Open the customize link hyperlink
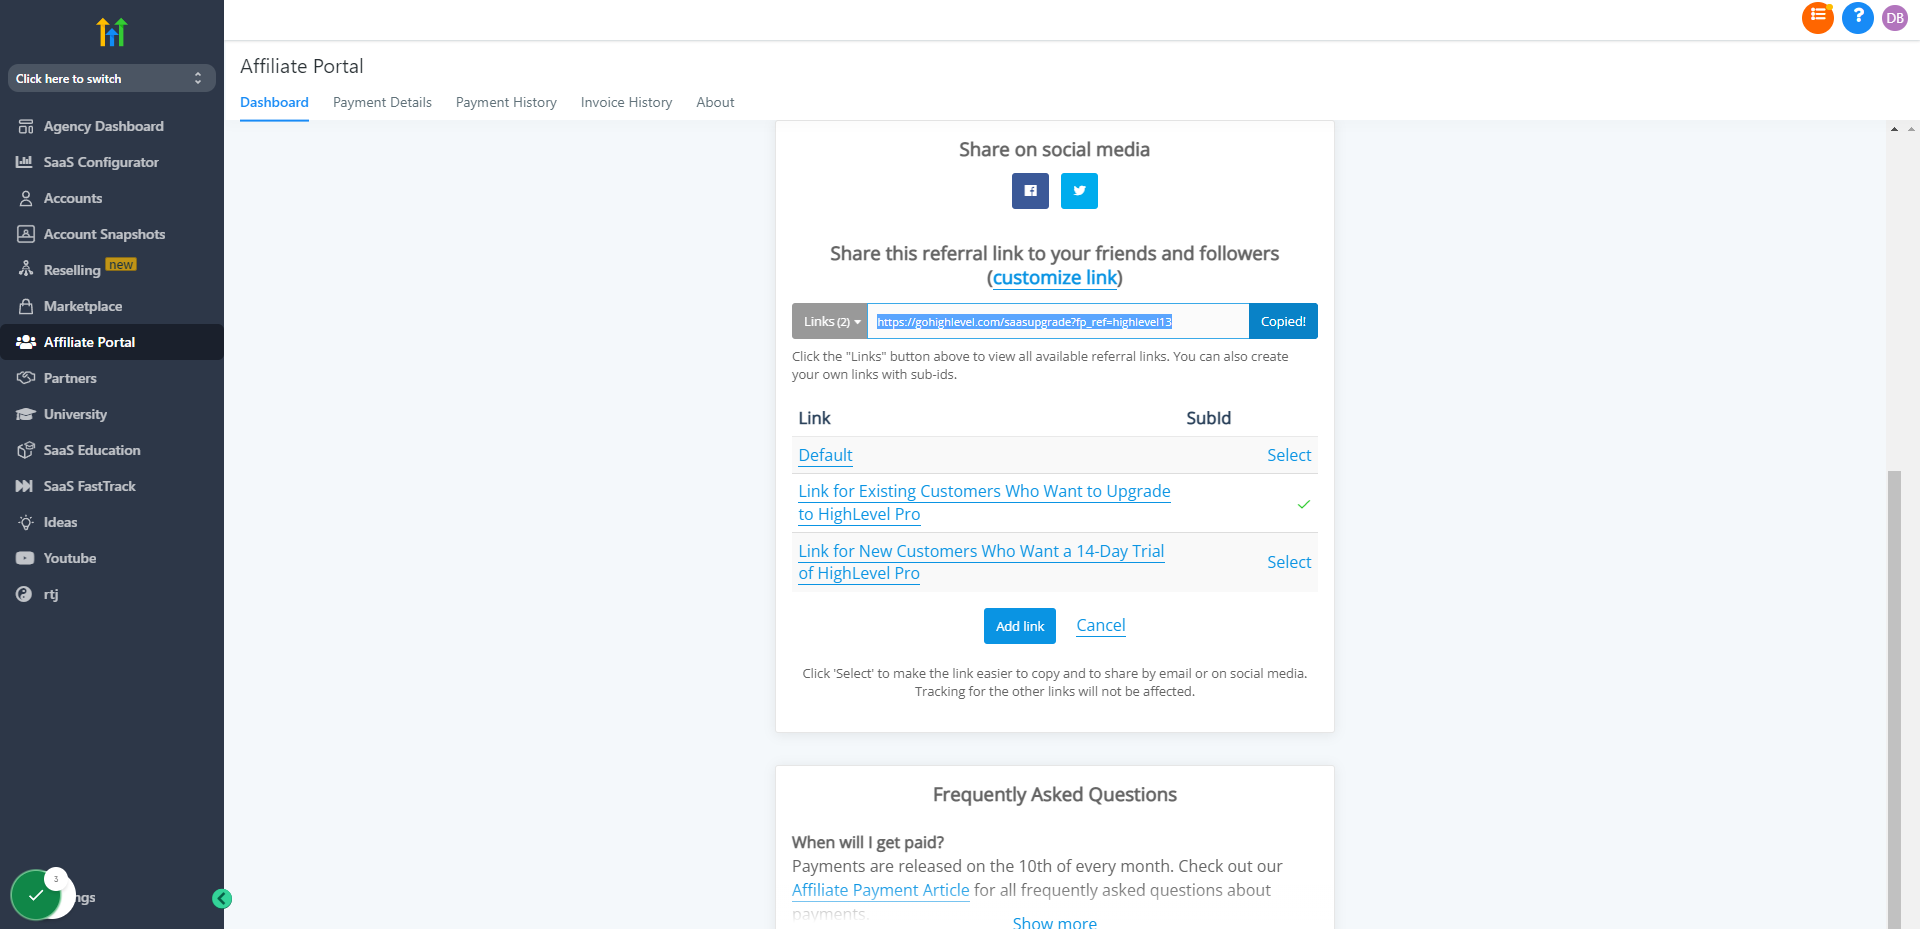 tap(1055, 277)
